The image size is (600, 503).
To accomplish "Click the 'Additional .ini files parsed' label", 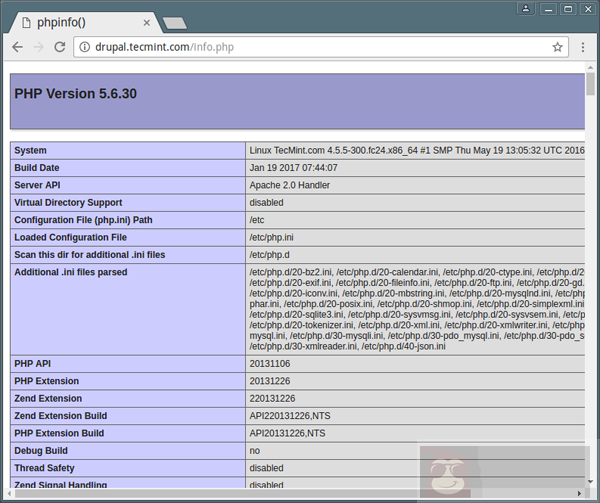I will pos(71,272).
